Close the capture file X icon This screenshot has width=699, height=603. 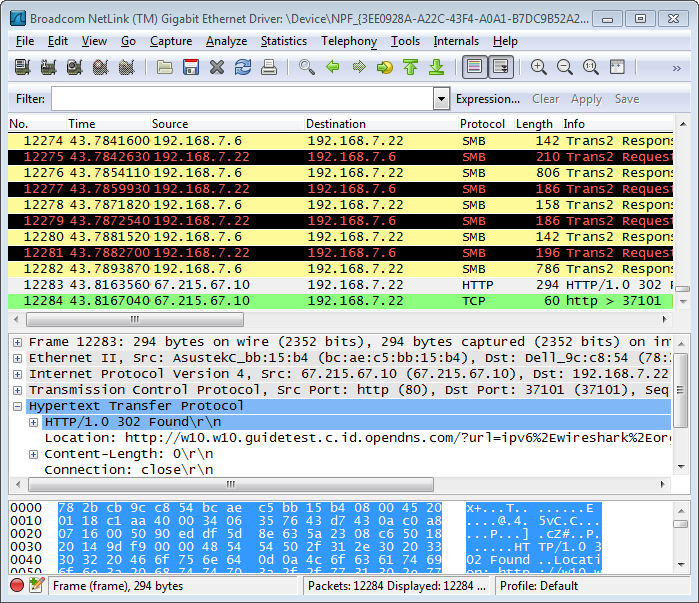217,67
